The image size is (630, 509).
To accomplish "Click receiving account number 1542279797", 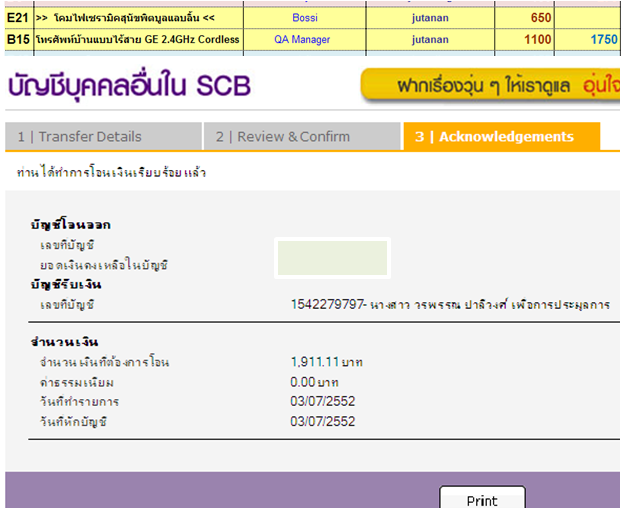I will (x=327, y=304).
